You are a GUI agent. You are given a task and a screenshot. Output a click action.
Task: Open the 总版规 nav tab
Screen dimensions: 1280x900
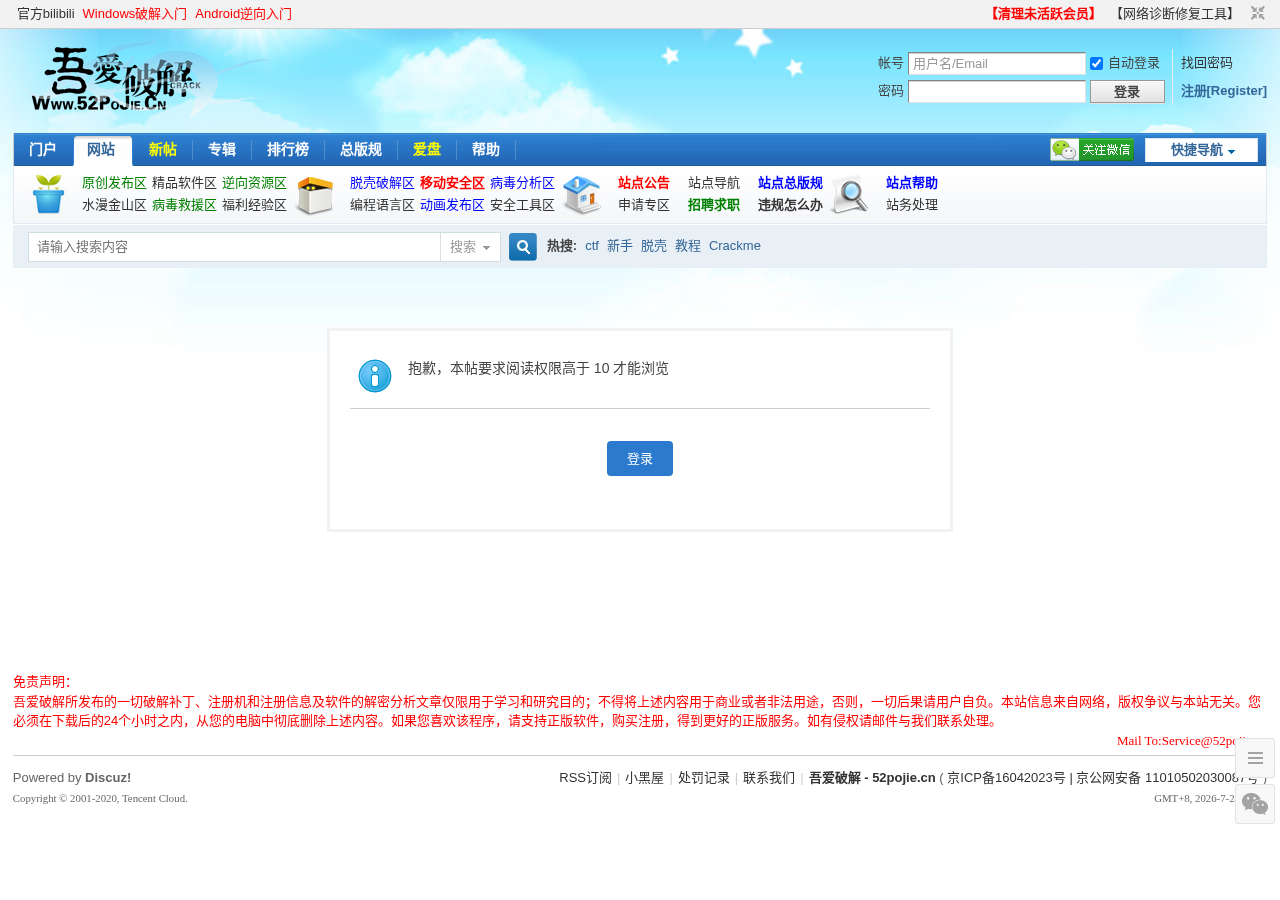(x=361, y=150)
